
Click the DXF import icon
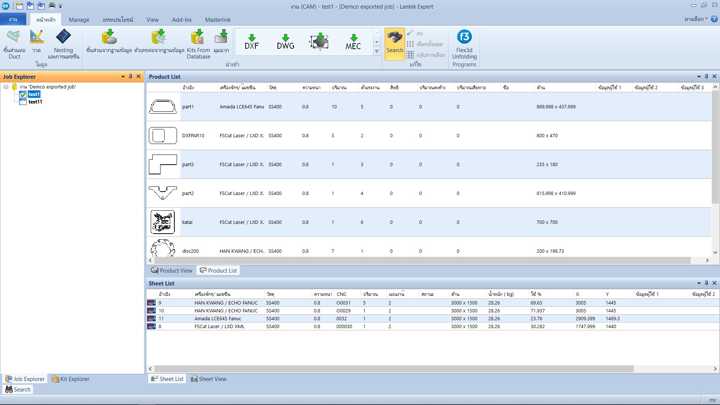tap(252, 43)
